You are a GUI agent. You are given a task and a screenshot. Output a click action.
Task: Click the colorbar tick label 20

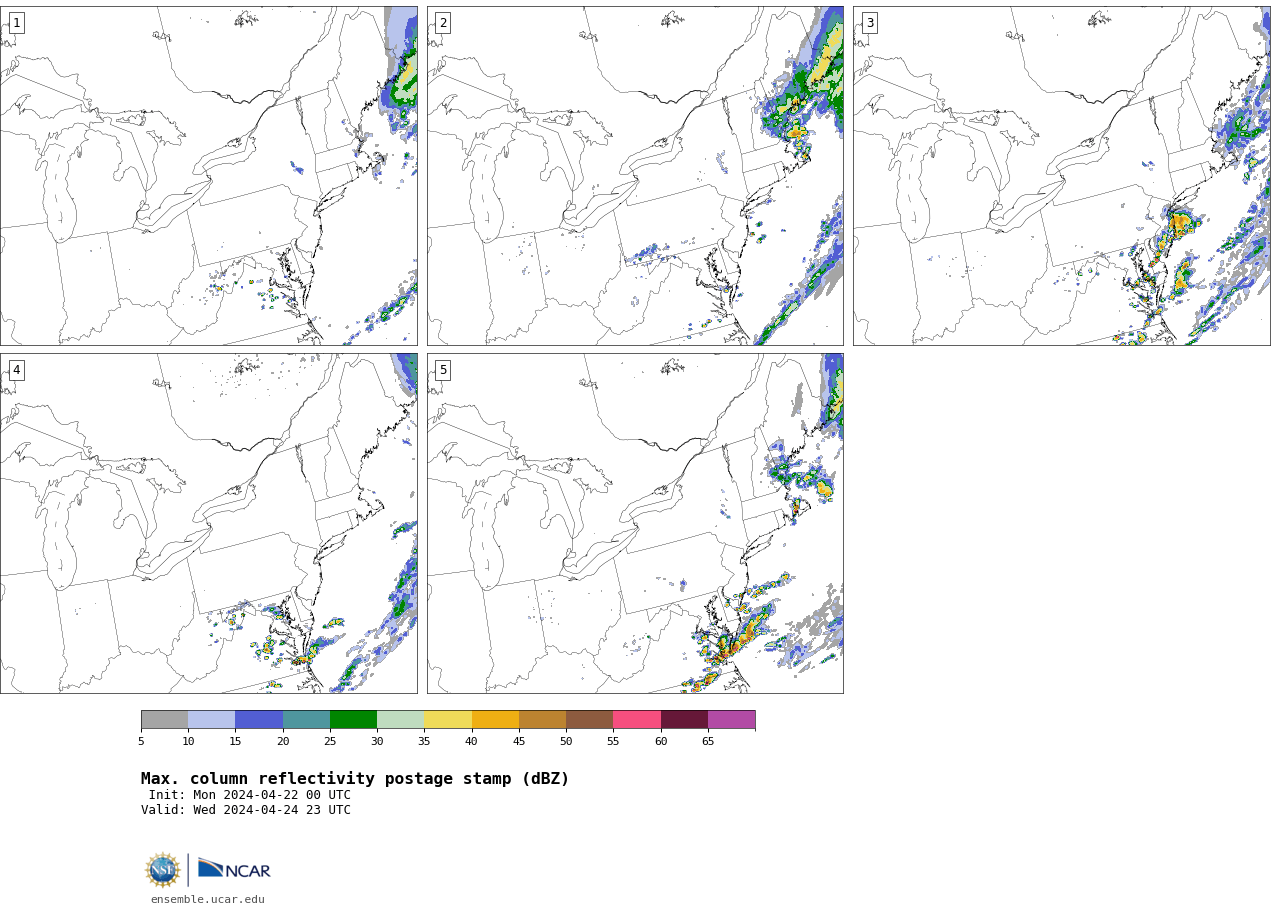click(283, 741)
